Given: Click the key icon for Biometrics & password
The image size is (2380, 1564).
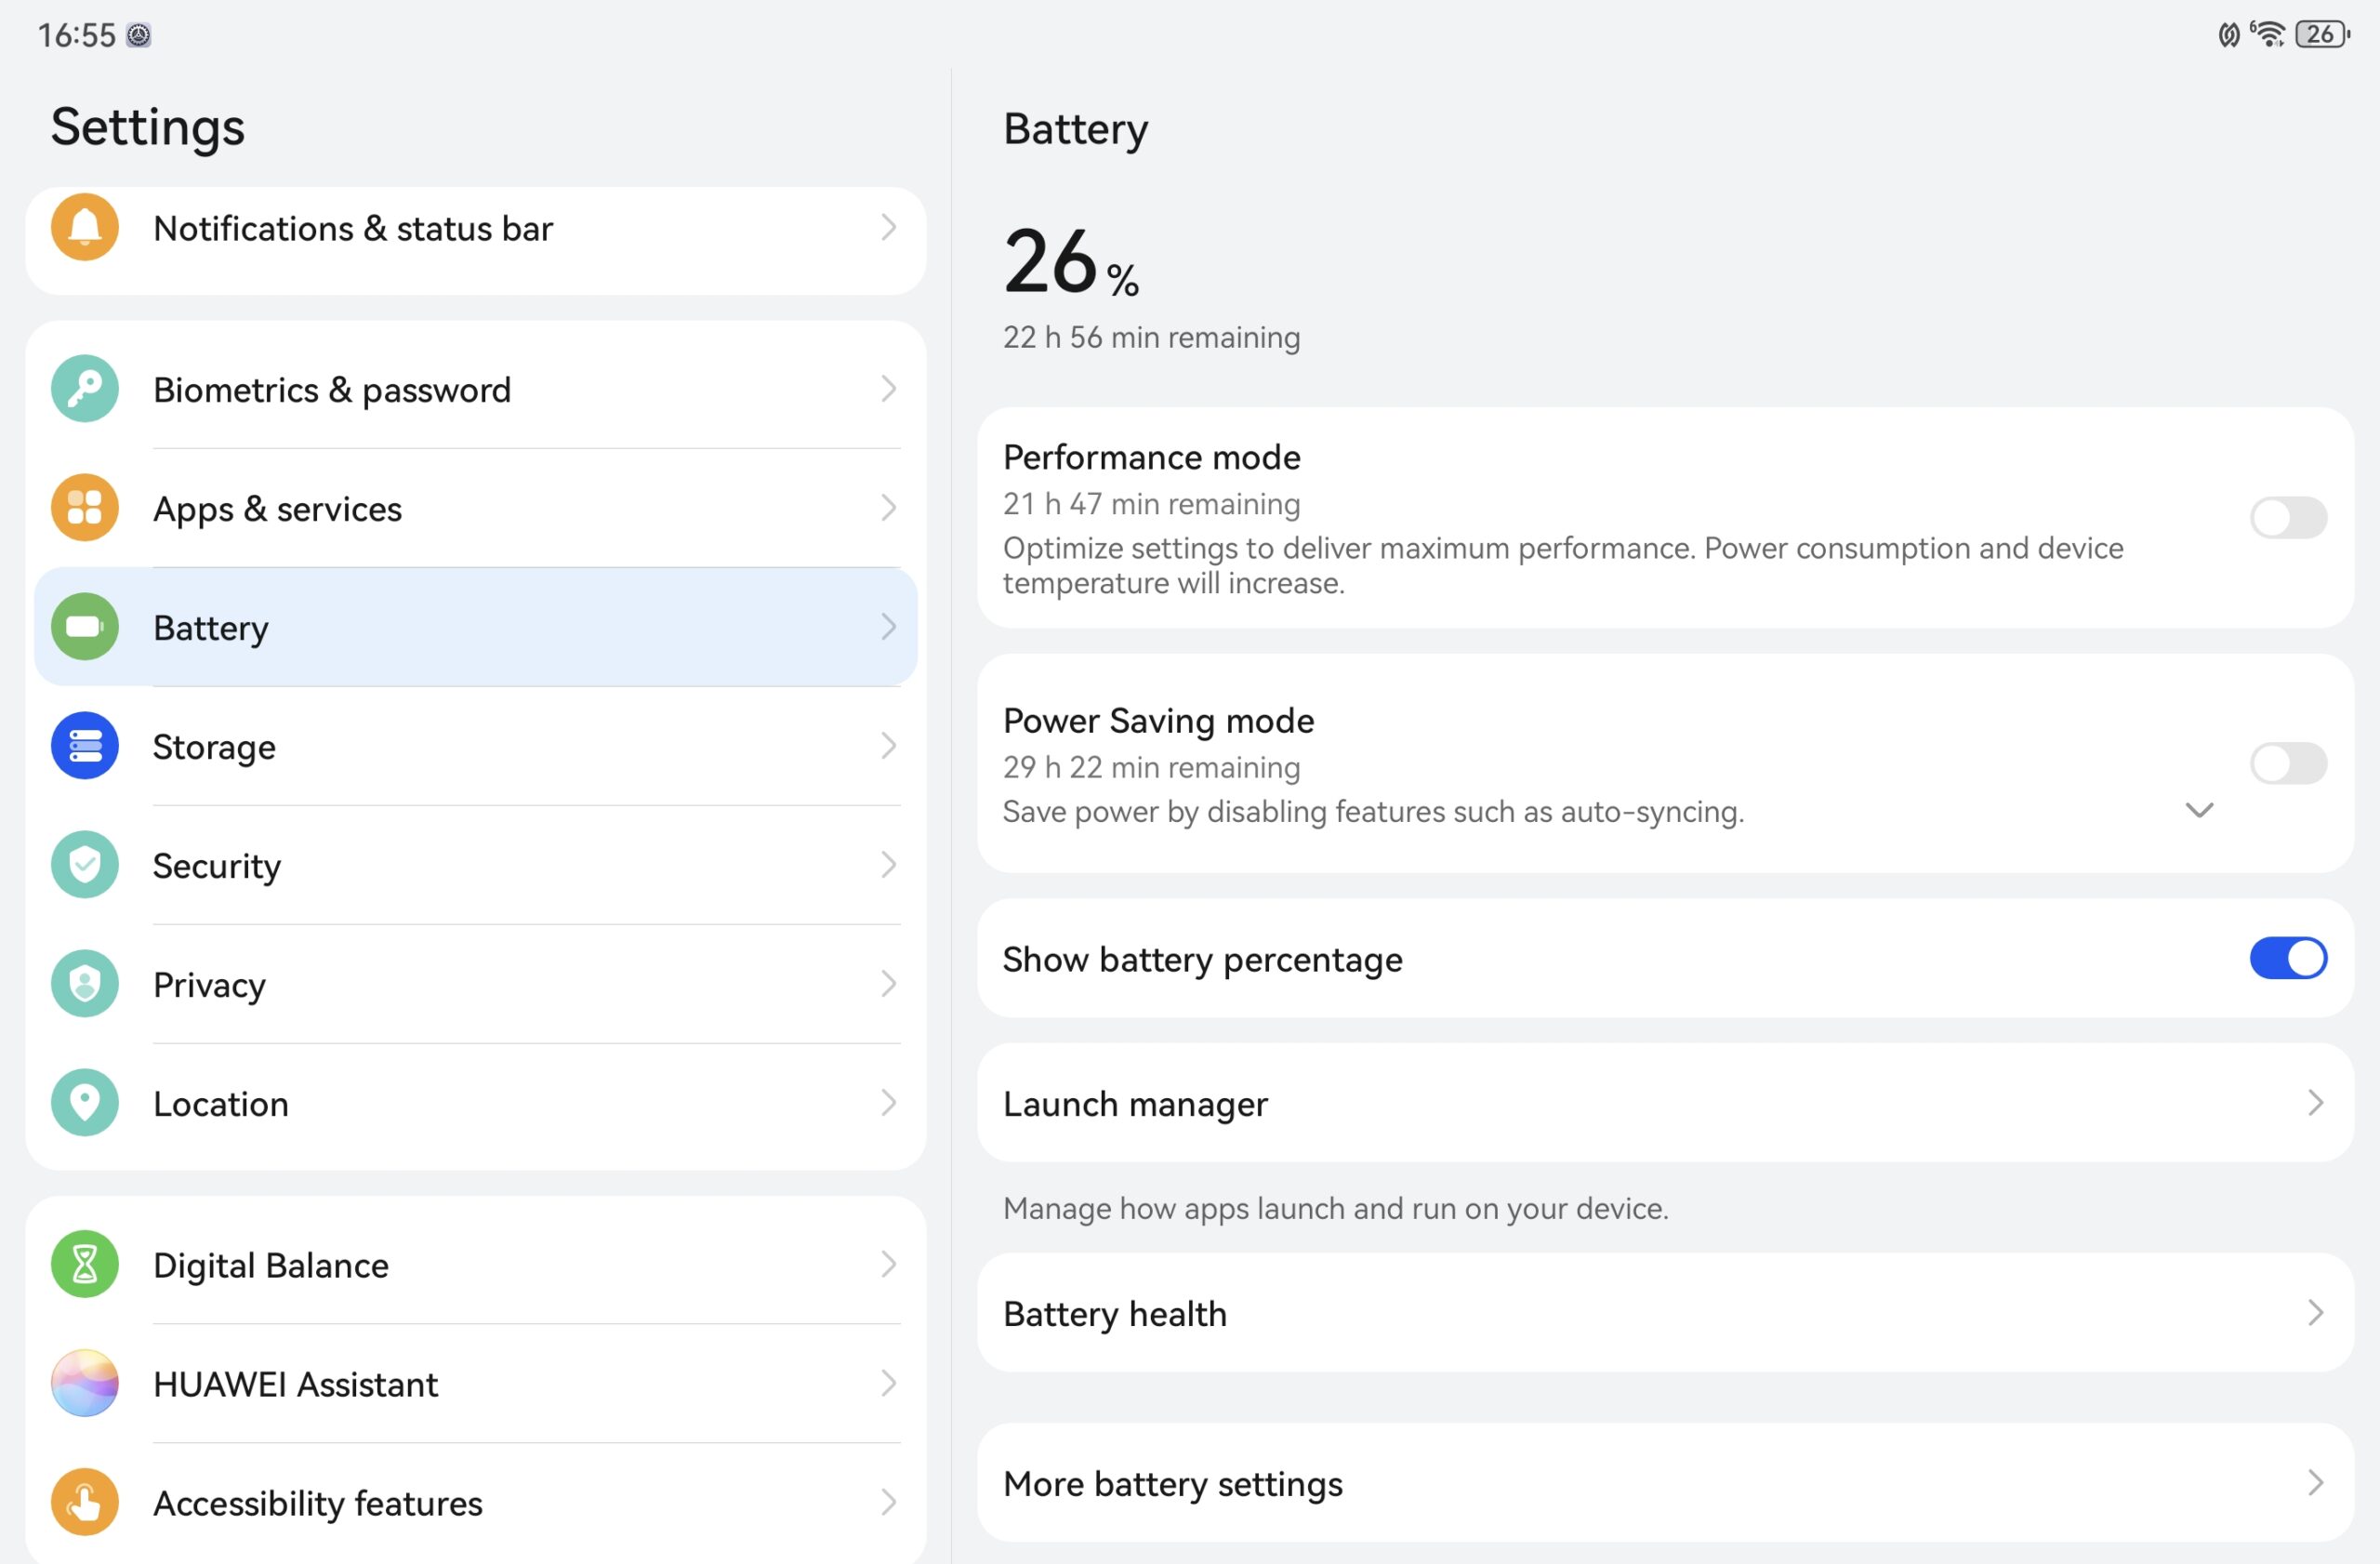Looking at the screenshot, I should coord(85,389).
